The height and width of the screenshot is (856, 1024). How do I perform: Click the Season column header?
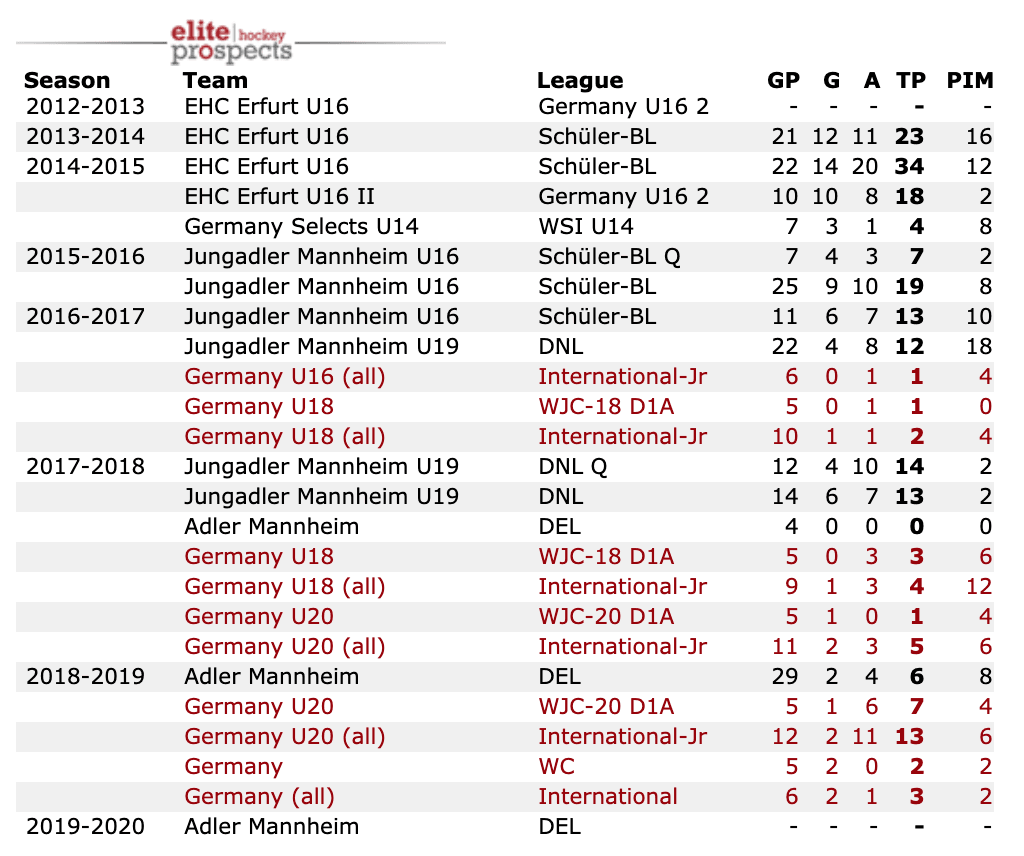[x=67, y=81]
